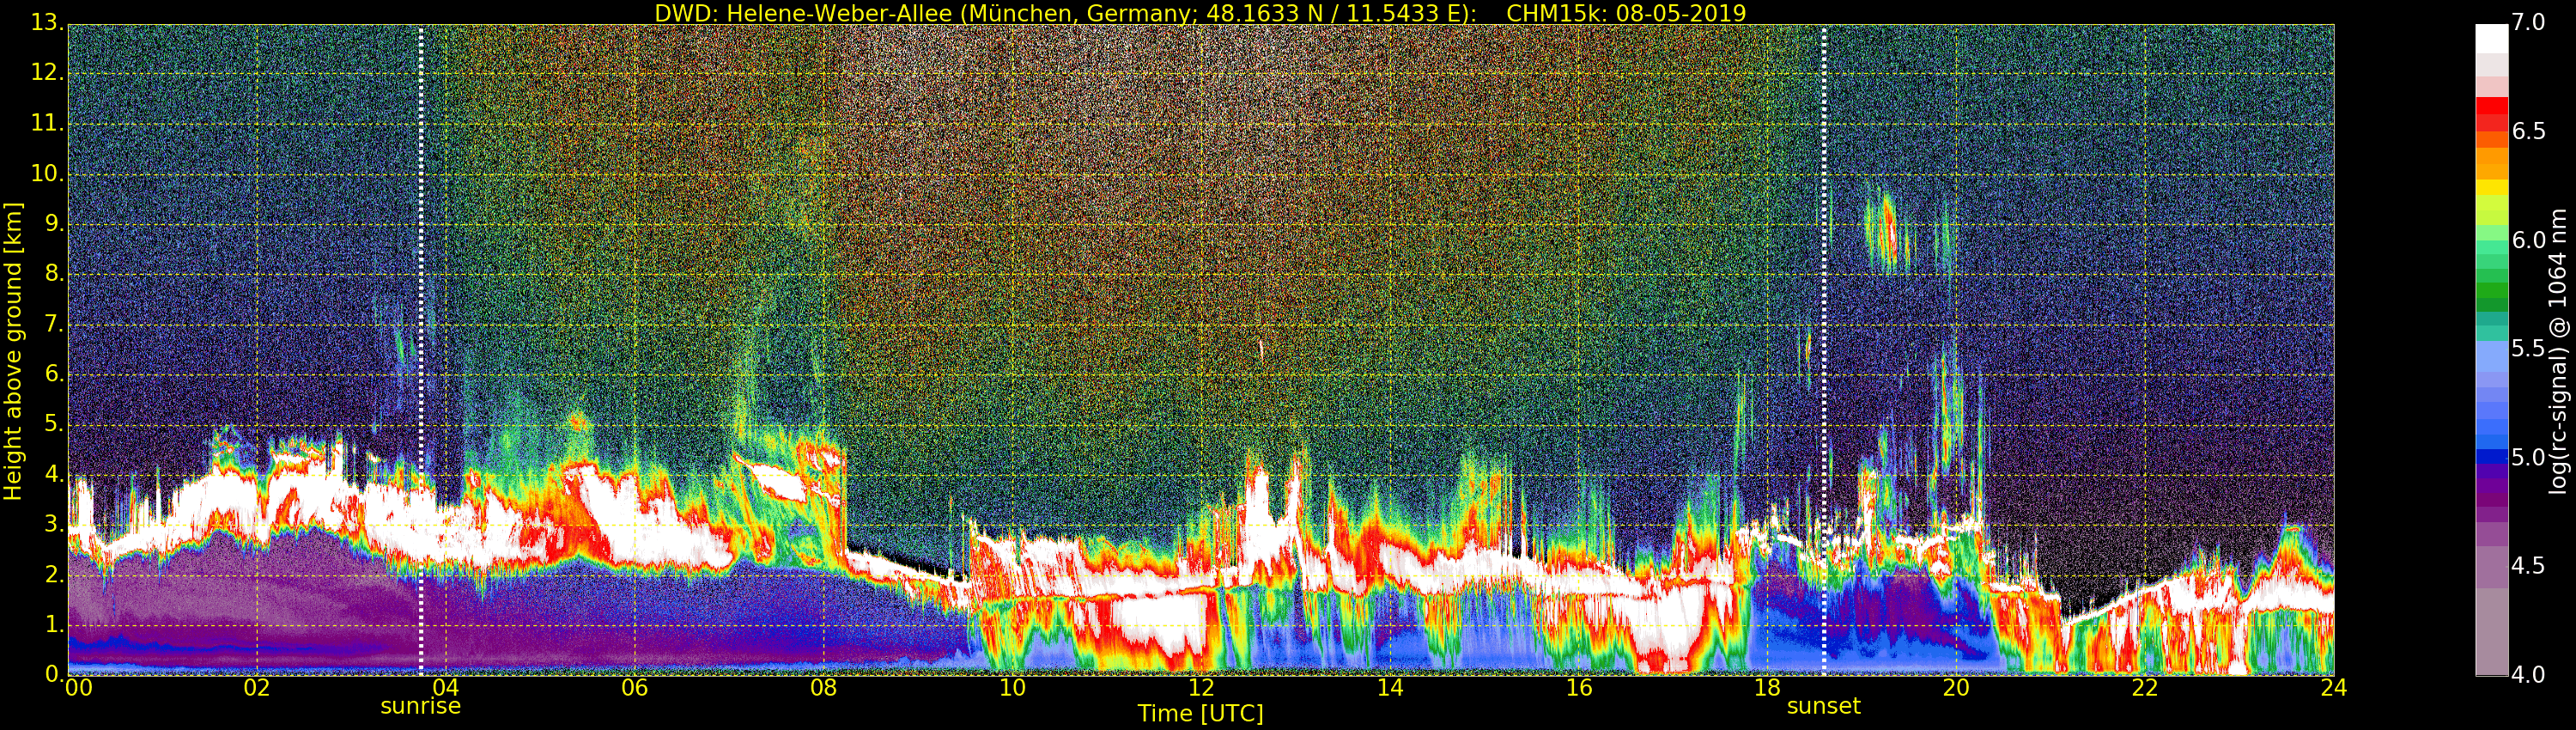Click the x-axis tick label '18'
This screenshot has height=730, width=2576.
[x=1768, y=688]
